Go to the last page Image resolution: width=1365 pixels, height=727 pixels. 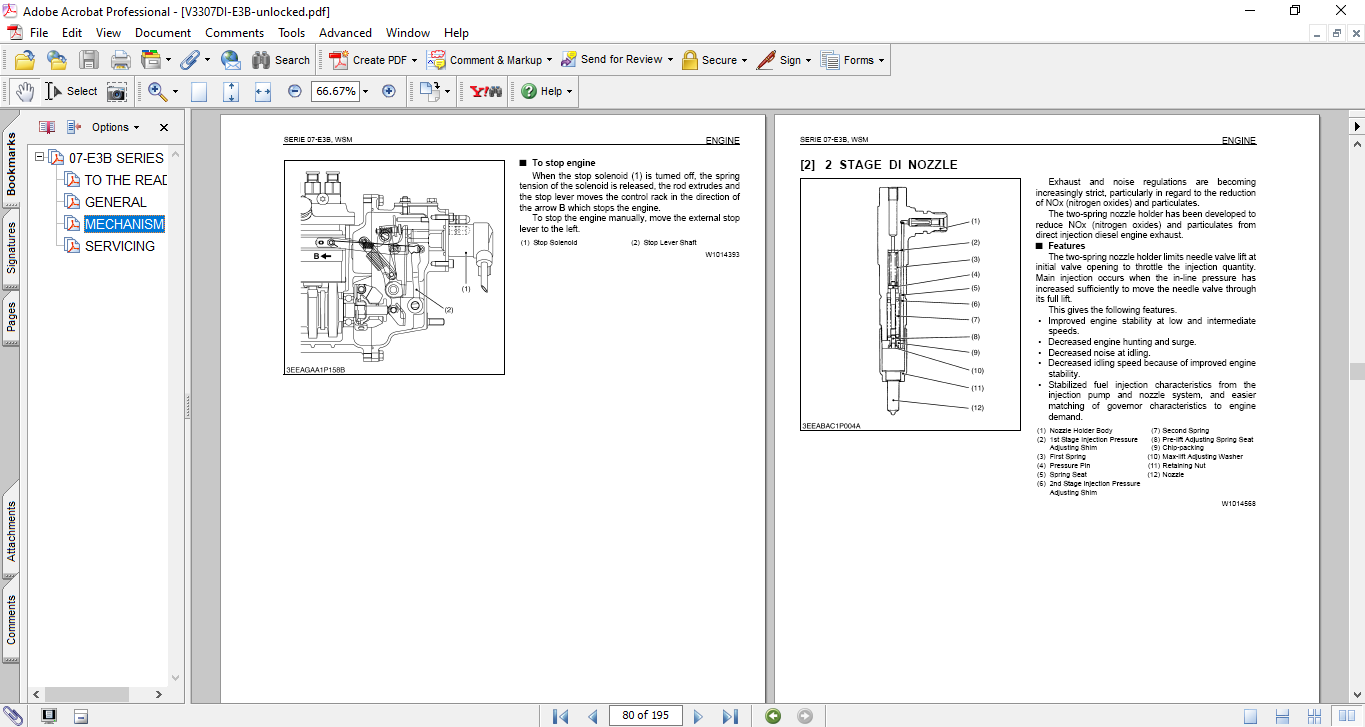click(730, 715)
